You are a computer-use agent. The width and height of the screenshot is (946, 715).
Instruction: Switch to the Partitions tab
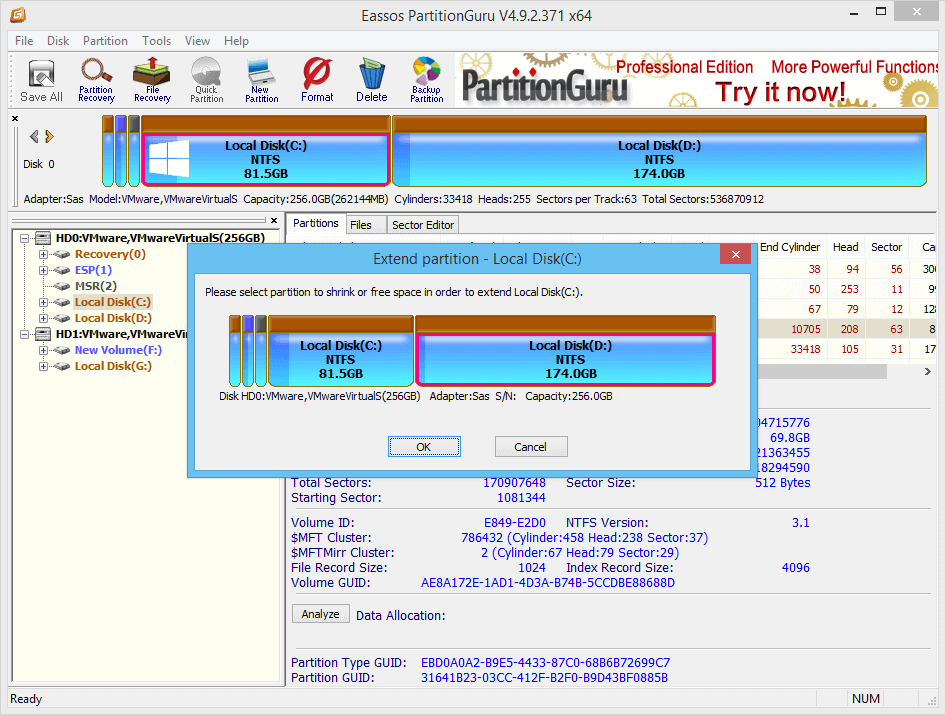(x=316, y=223)
